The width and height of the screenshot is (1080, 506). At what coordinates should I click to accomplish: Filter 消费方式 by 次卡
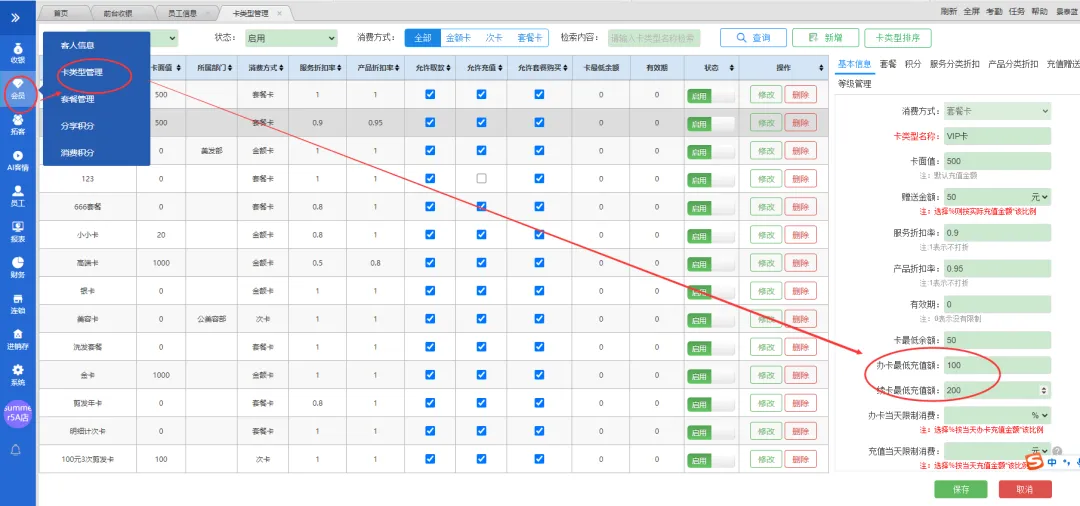(494, 38)
